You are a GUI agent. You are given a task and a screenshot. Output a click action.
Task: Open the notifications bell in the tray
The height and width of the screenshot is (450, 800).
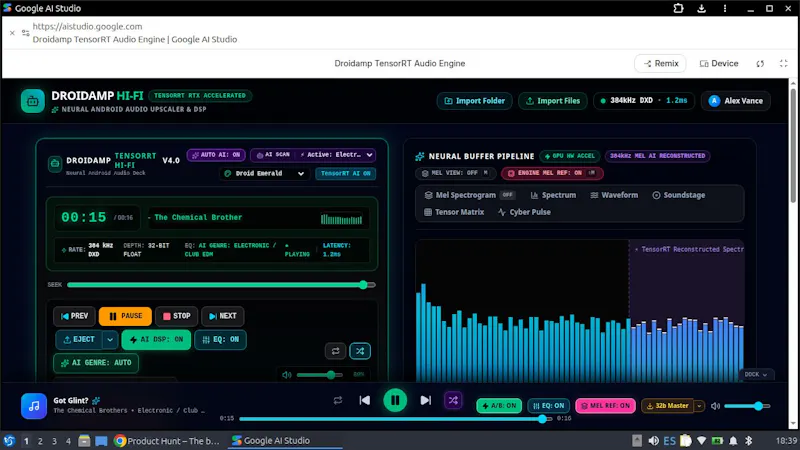coord(733,441)
